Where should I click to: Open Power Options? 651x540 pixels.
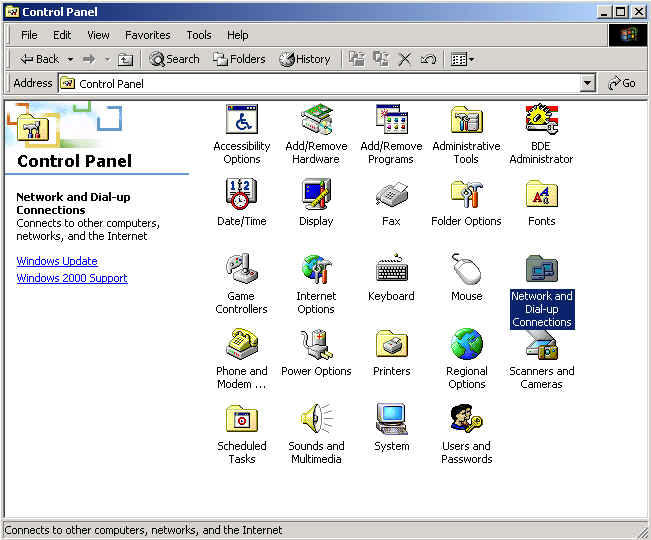[316, 353]
